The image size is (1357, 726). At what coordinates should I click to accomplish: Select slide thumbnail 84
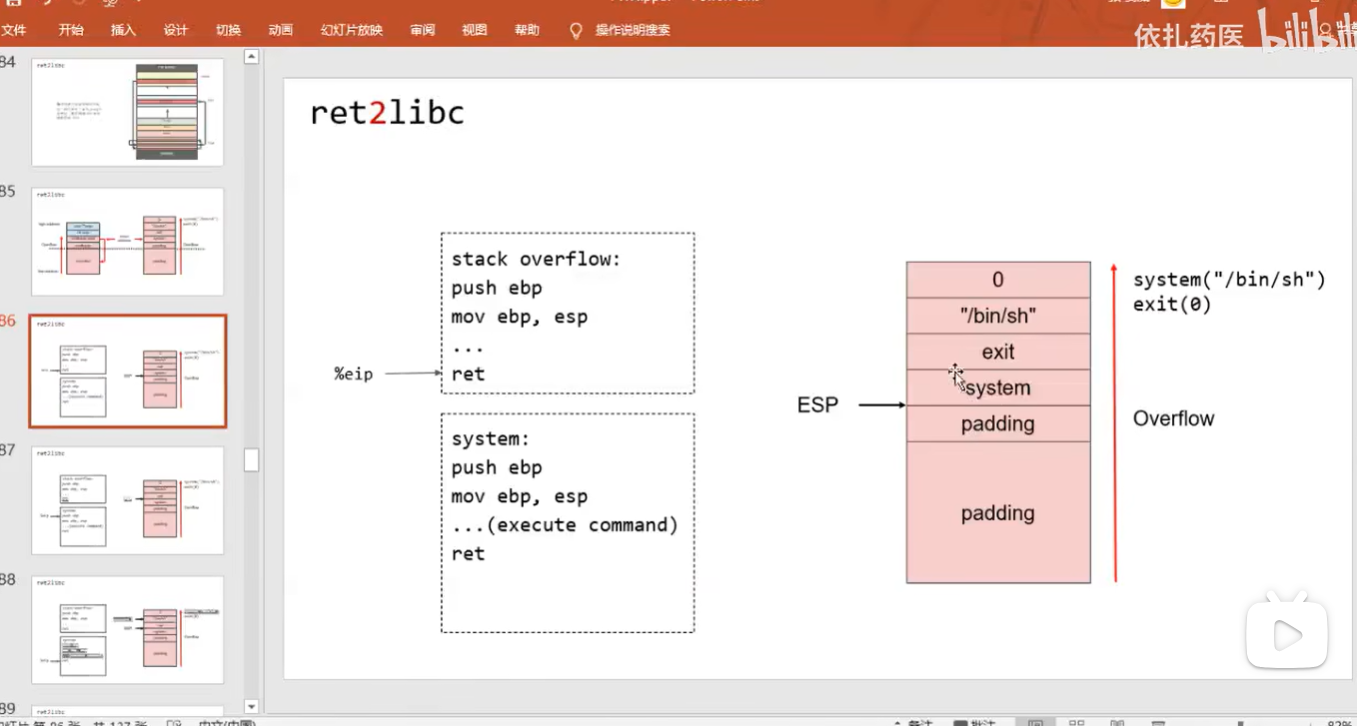pos(128,112)
